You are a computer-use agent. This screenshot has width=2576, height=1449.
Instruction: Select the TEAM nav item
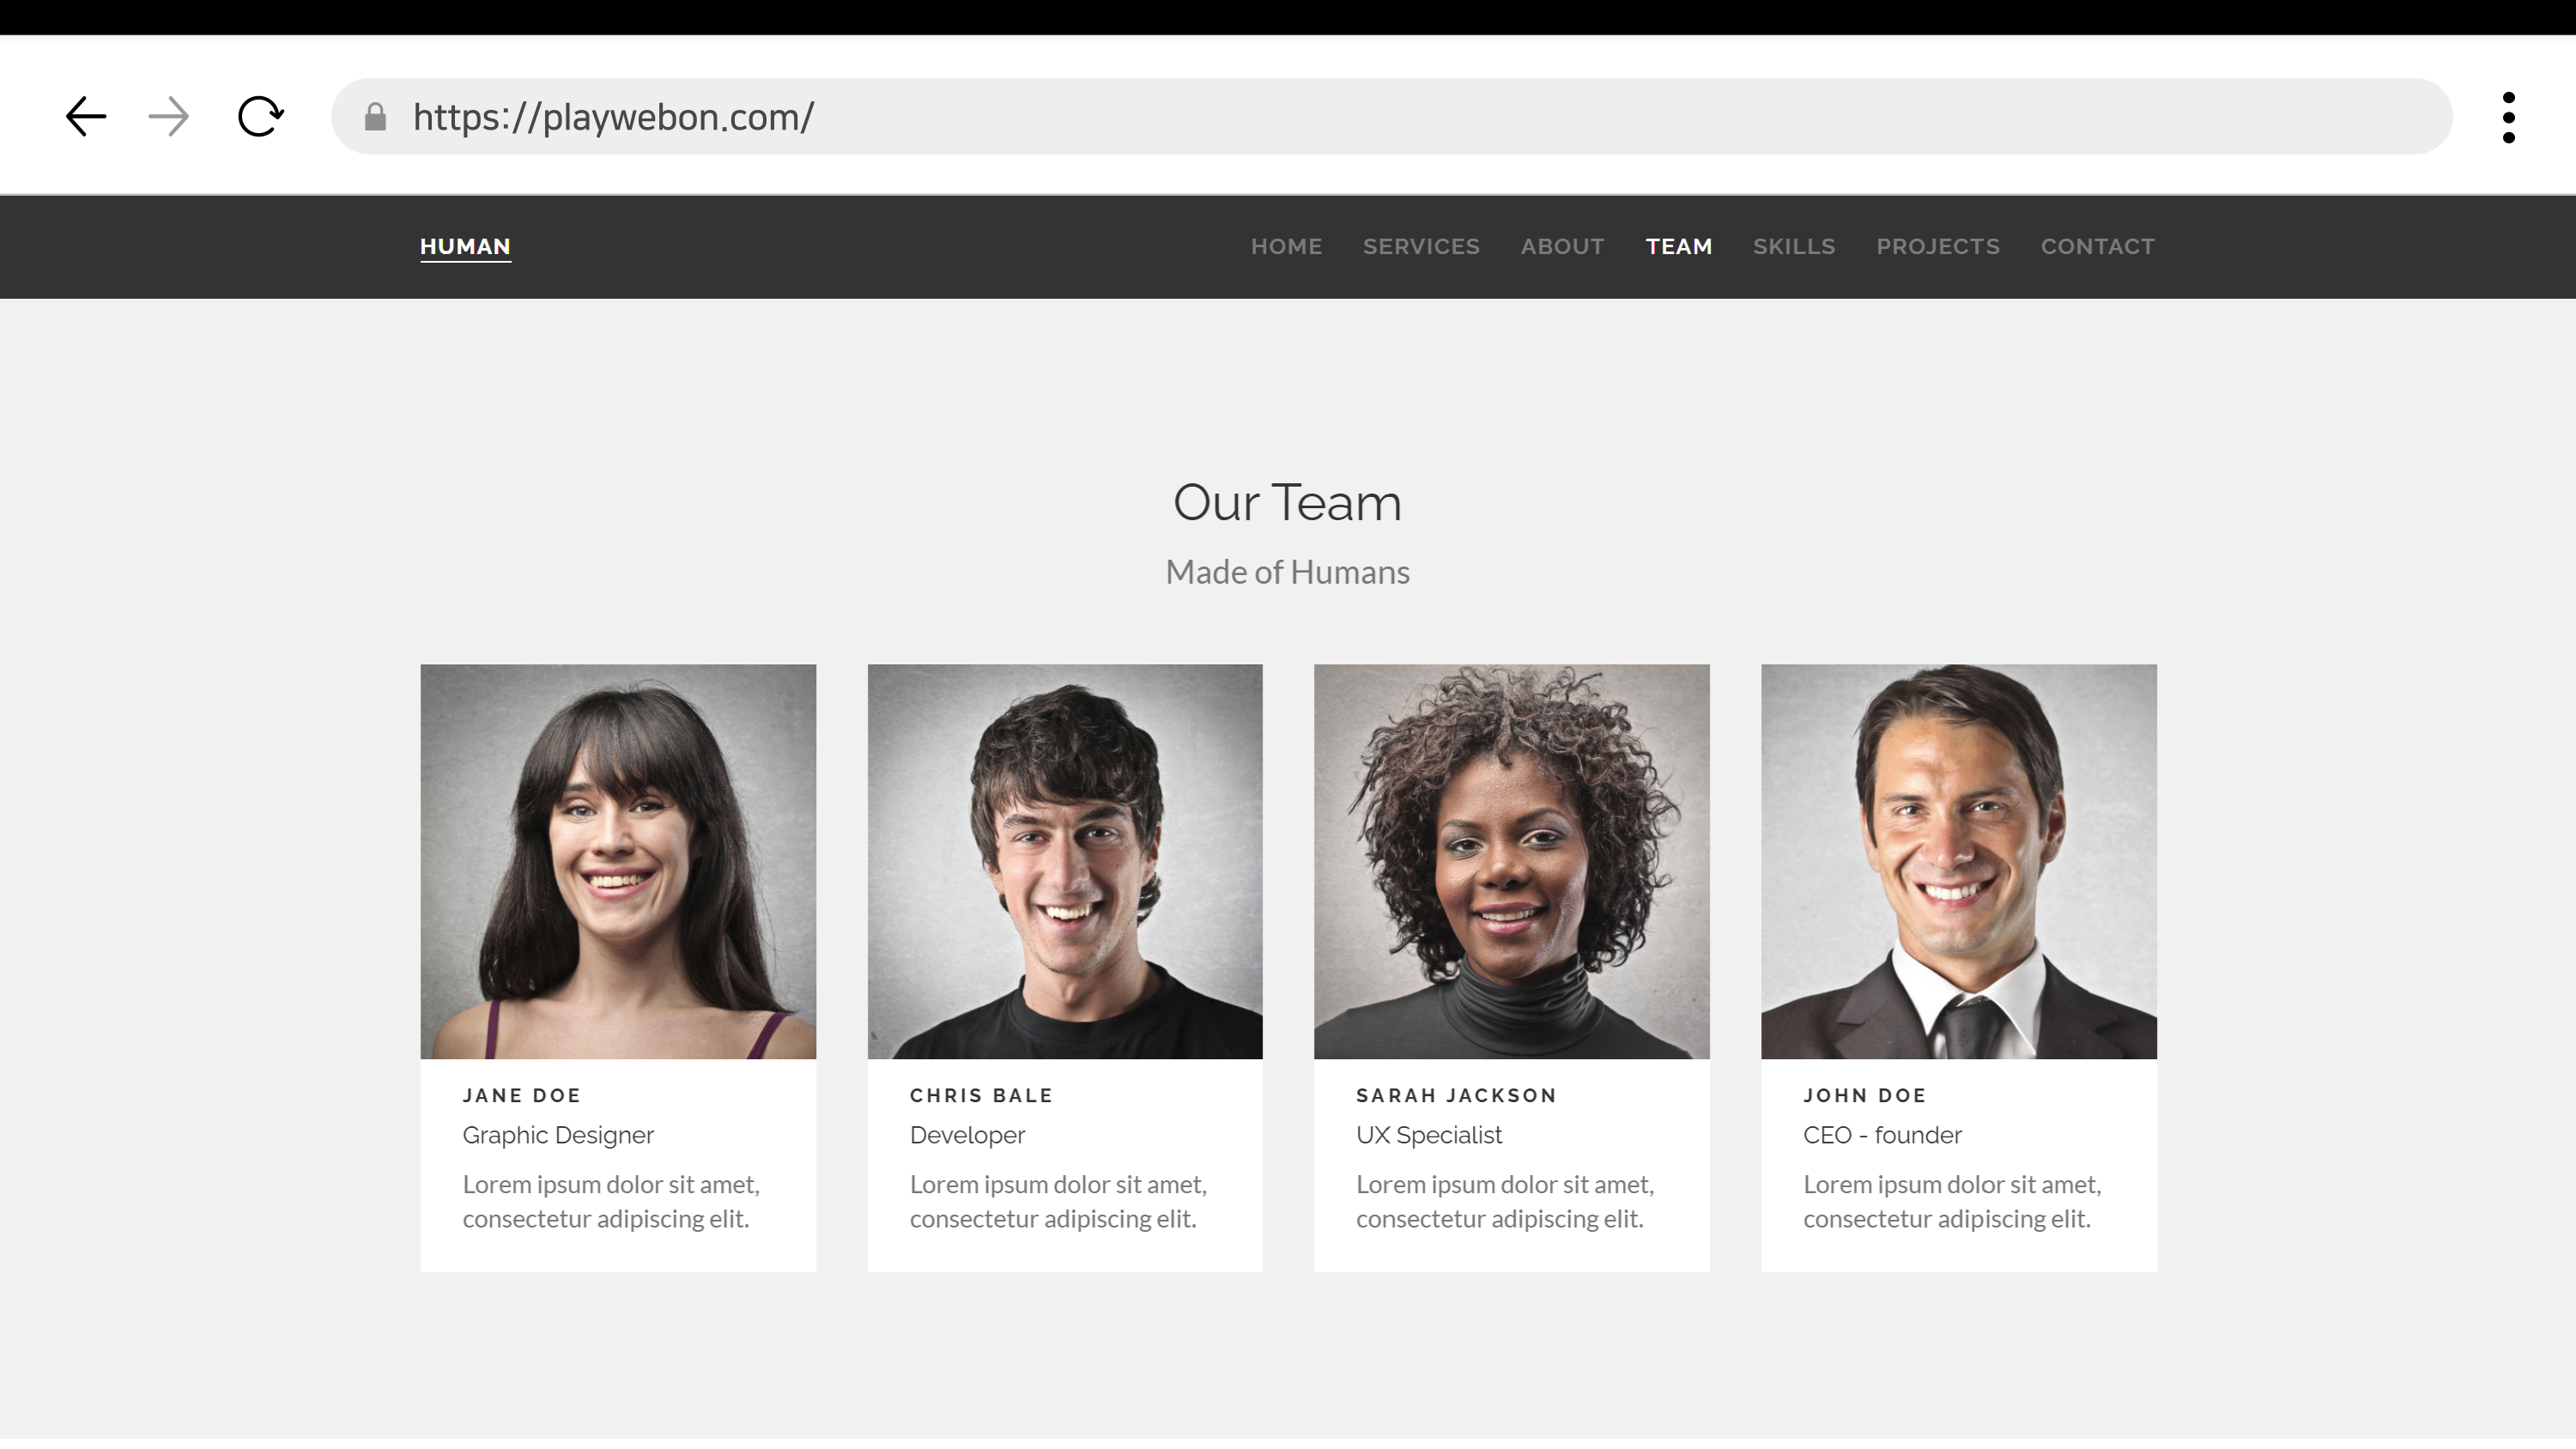[x=1678, y=246]
